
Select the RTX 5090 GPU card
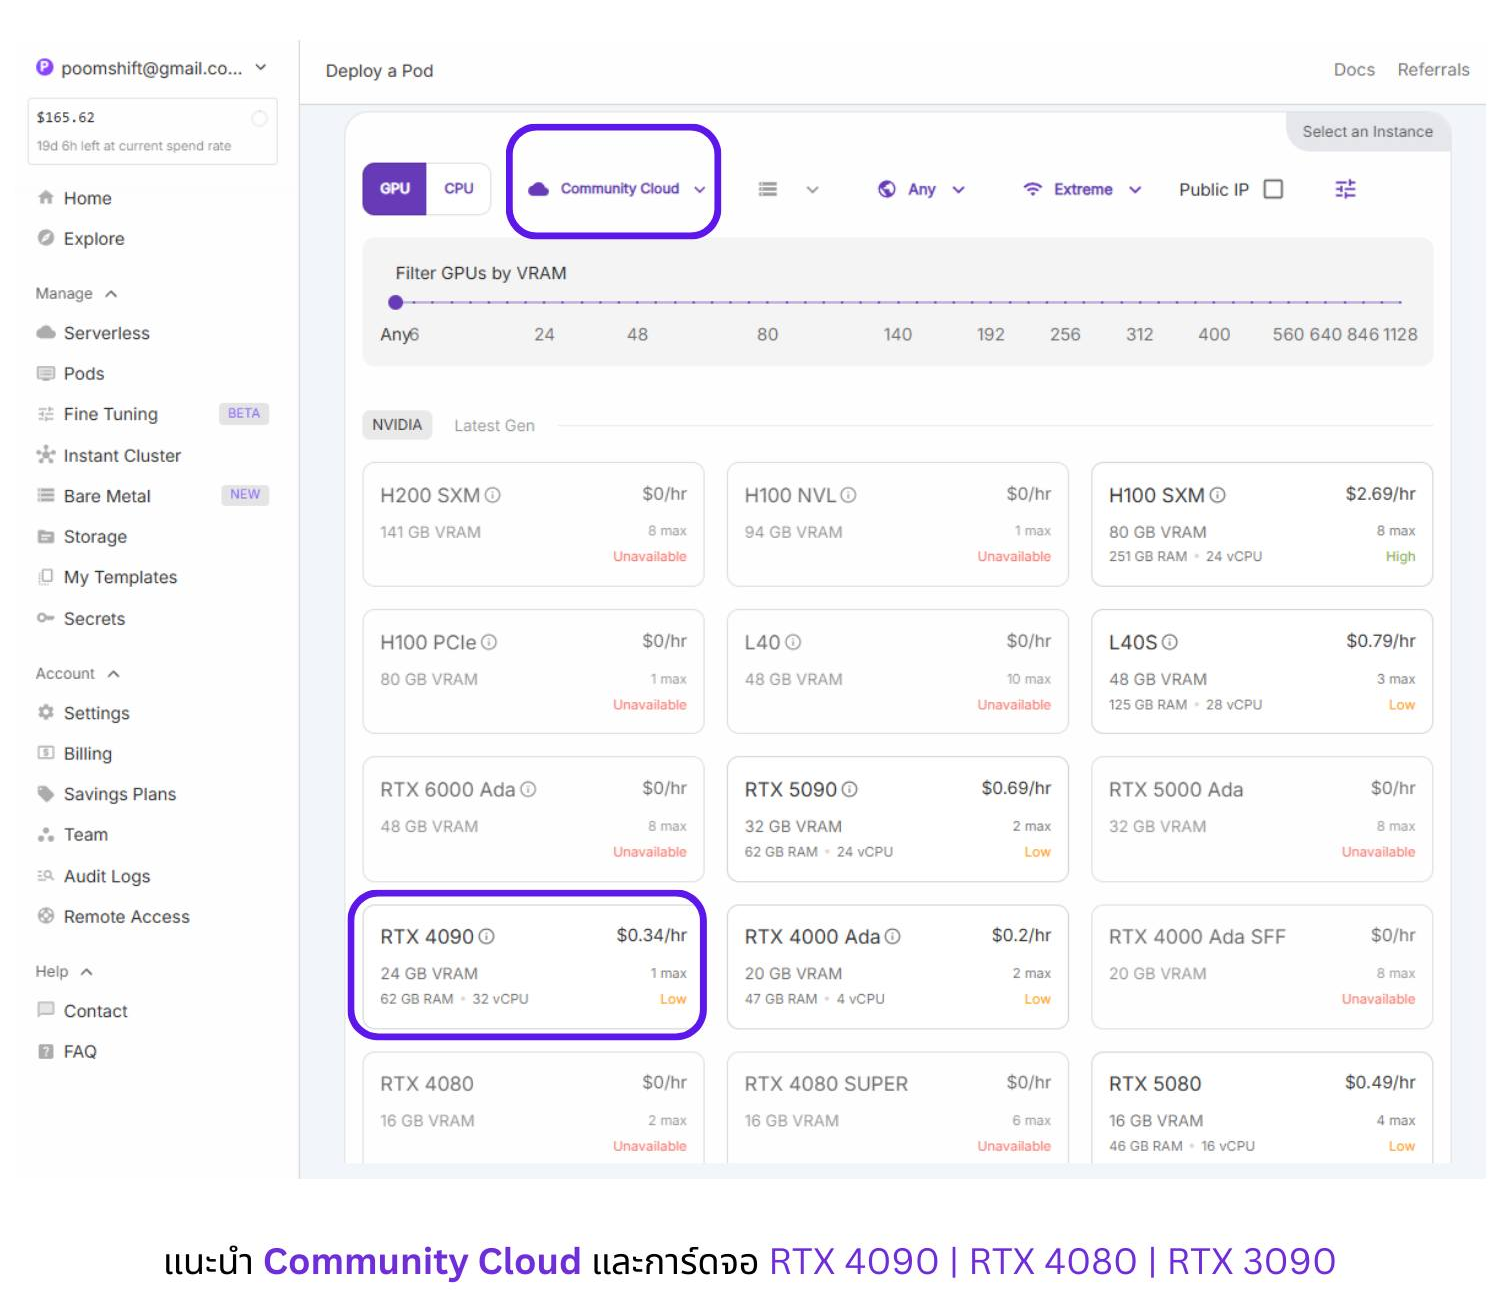[897, 819]
